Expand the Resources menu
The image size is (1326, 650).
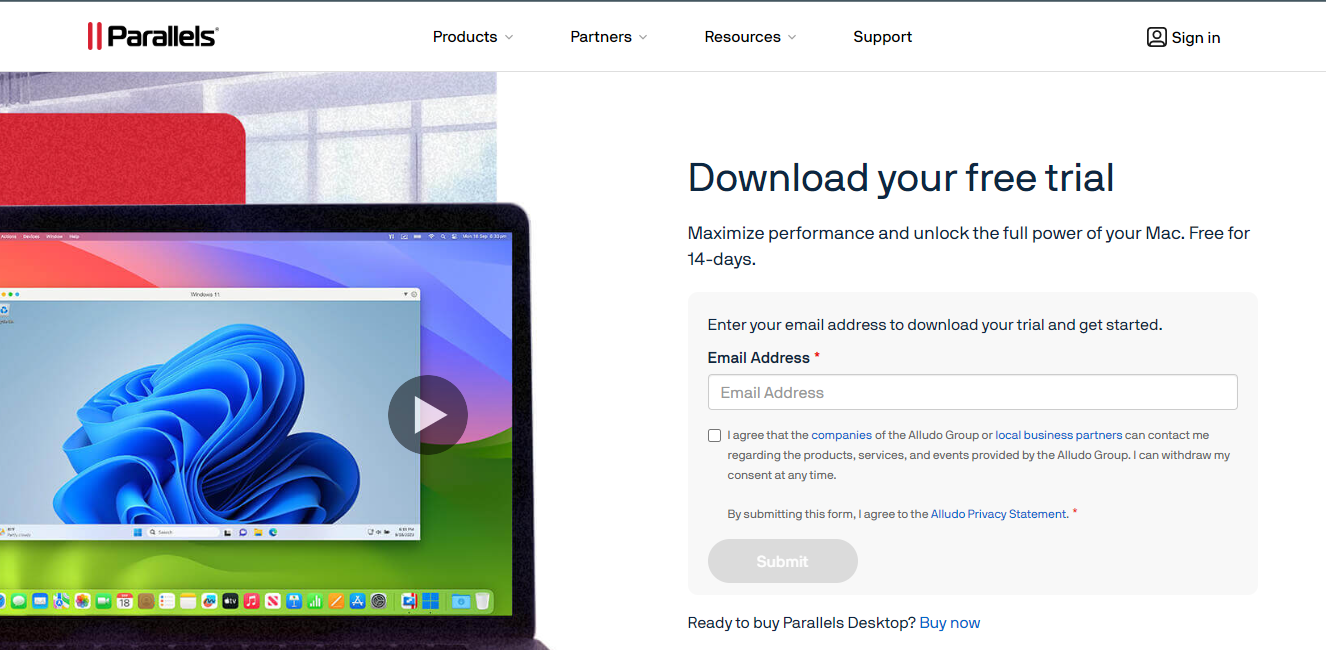(750, 37)
